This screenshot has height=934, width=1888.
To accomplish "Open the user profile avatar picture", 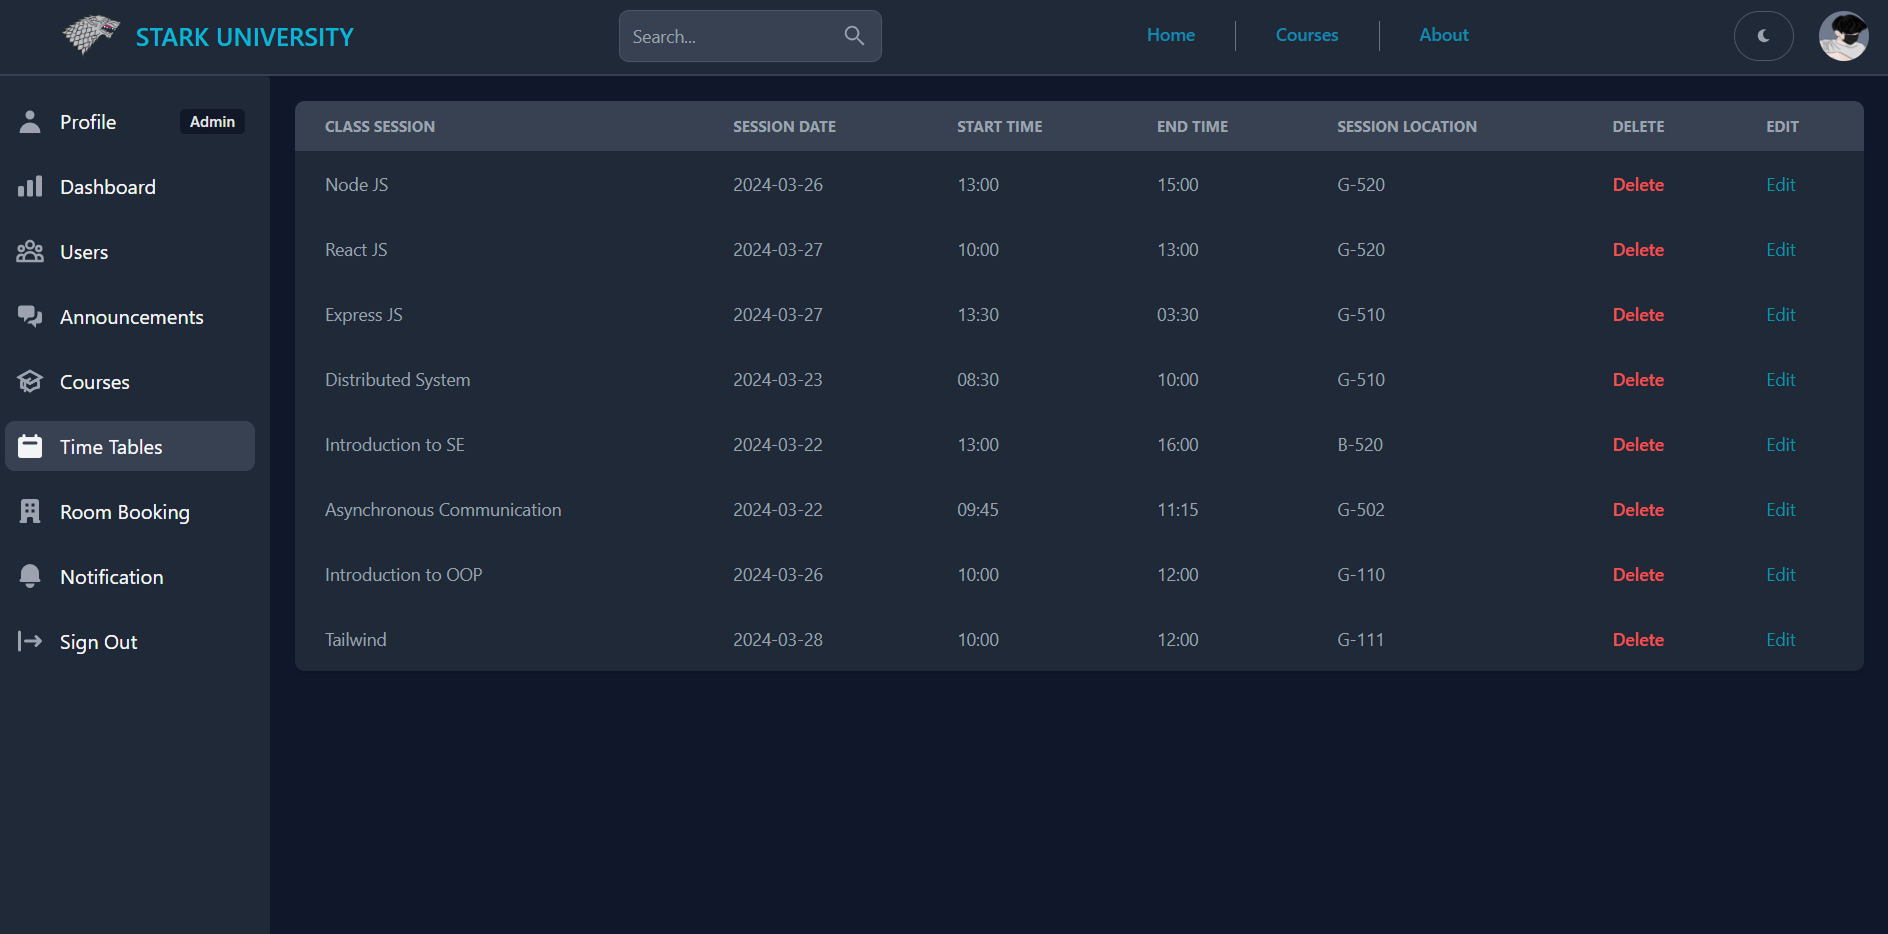I will (1844, 36).
